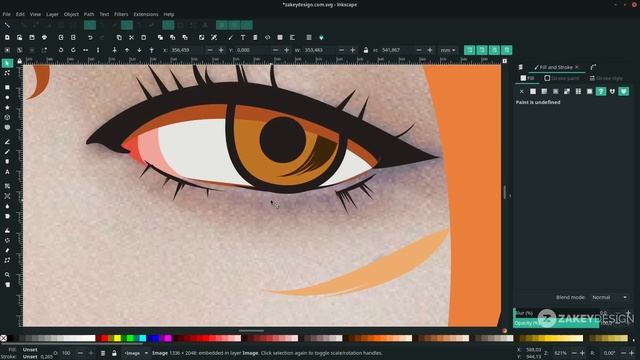
Task: Flip selection horizontally
Action: (85, 50)
